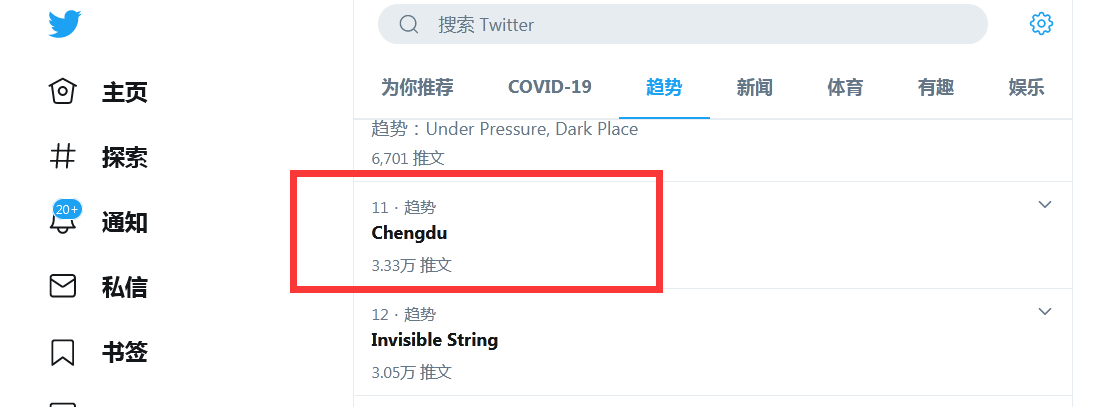Switch to the 为你推荐 tab
The height and width of the screenshot is (407, 1106).
(x=417, y=87)
